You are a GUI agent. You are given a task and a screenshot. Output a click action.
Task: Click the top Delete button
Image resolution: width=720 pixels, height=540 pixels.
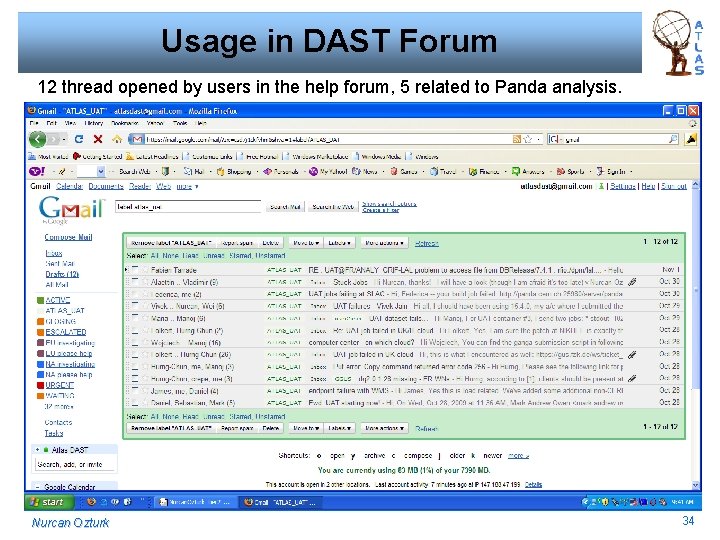pyautogui.click(x=270, y=242)
